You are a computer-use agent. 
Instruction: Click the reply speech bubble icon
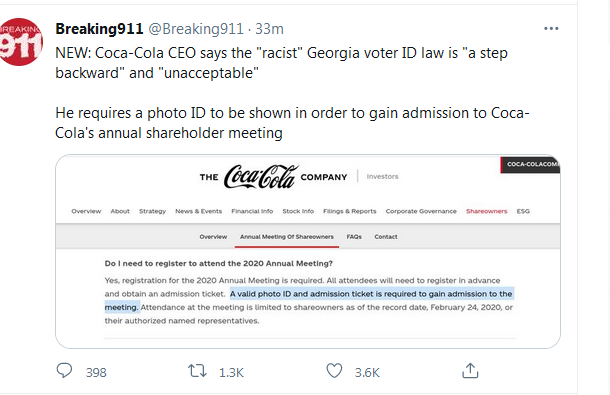click(x=64, y=370)
